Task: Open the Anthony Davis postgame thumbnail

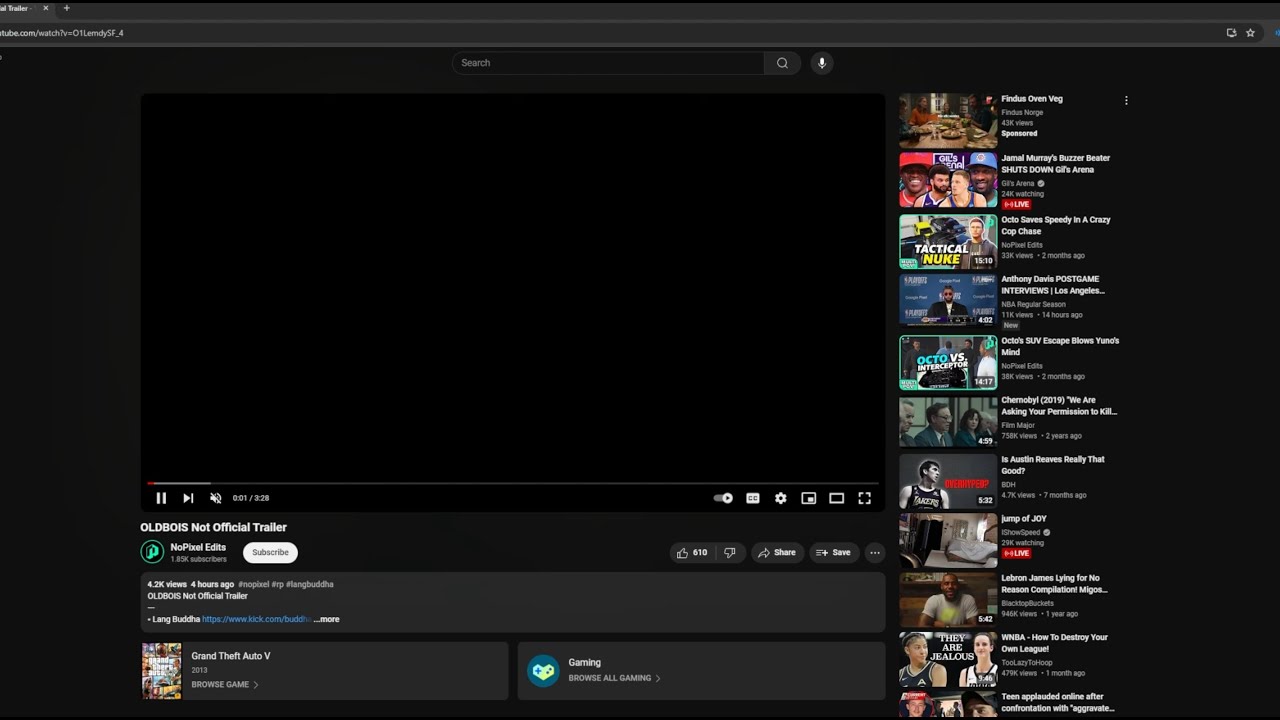Action: 948,300
